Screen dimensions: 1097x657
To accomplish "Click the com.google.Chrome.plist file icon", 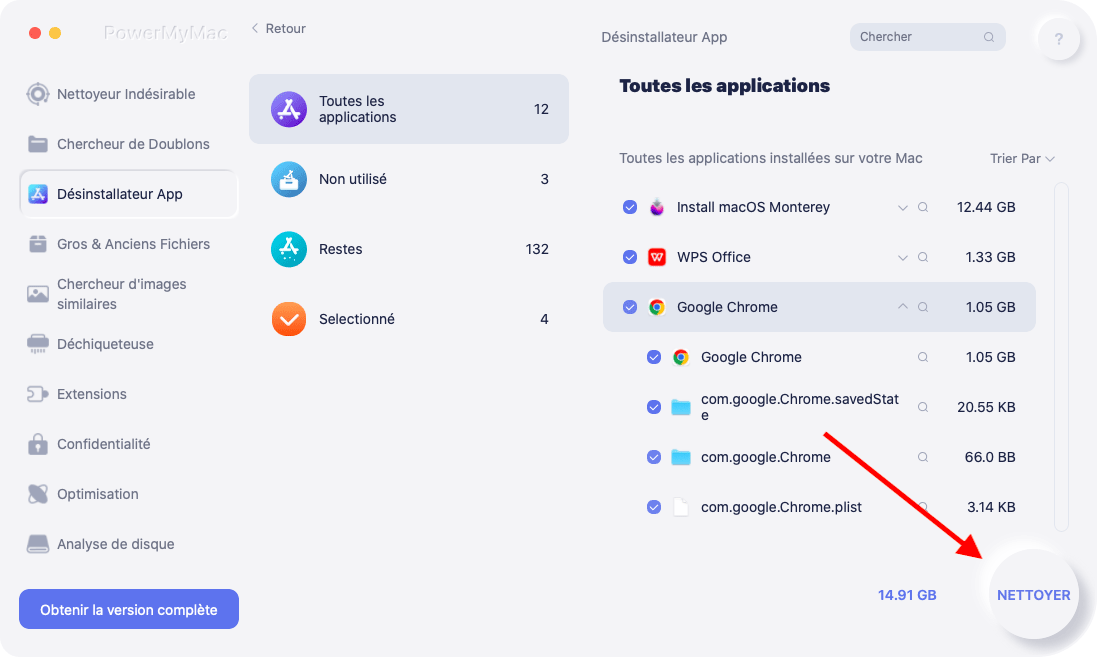I will point(681,507).
